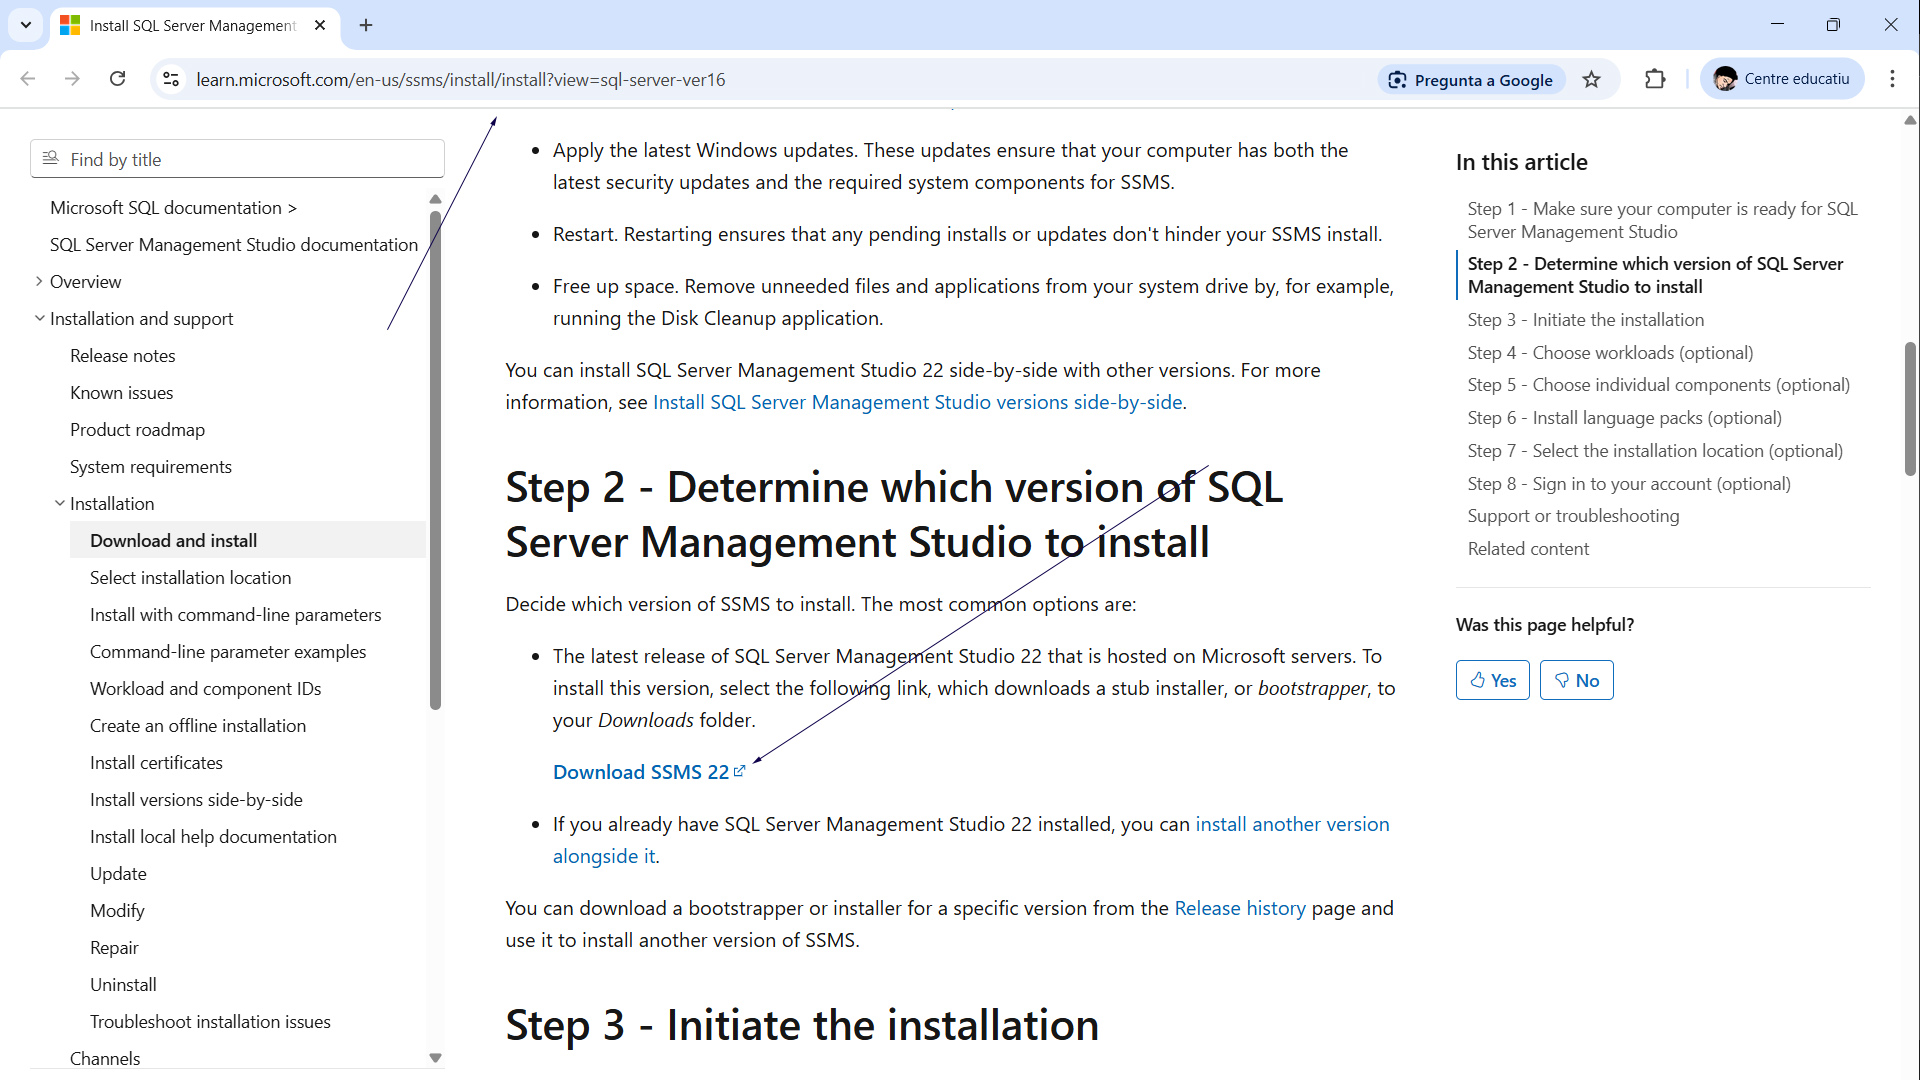Click the site information icon in address bar
The height and width of the screenshot is (1080, 1920).
(171, 79)
